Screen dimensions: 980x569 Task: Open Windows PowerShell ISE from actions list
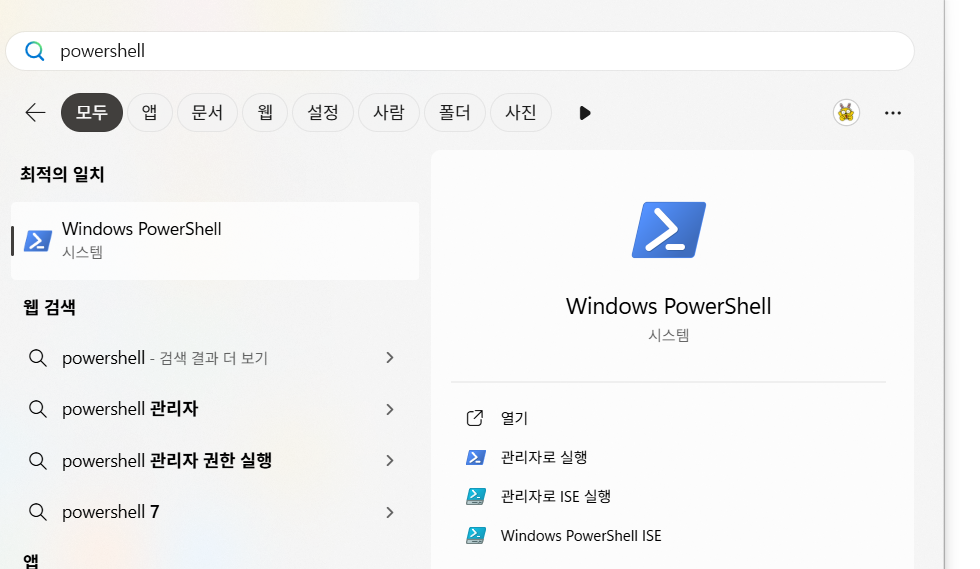(581, 536)
